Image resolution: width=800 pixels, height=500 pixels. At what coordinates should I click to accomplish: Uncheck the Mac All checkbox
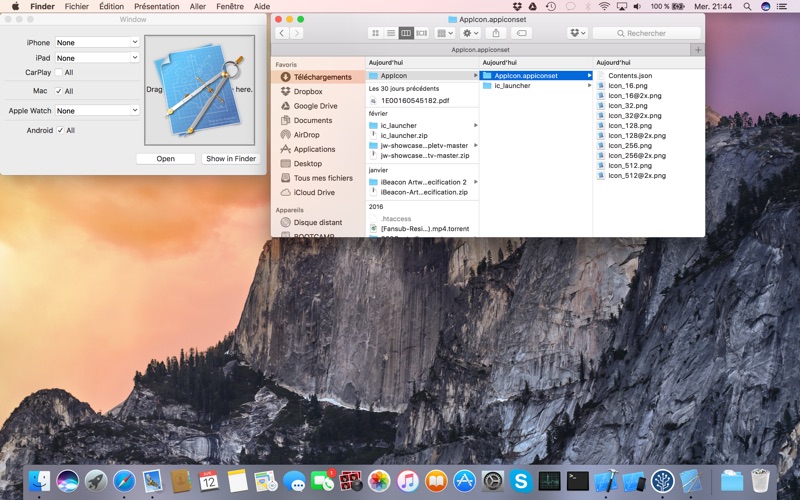[59, 91]
